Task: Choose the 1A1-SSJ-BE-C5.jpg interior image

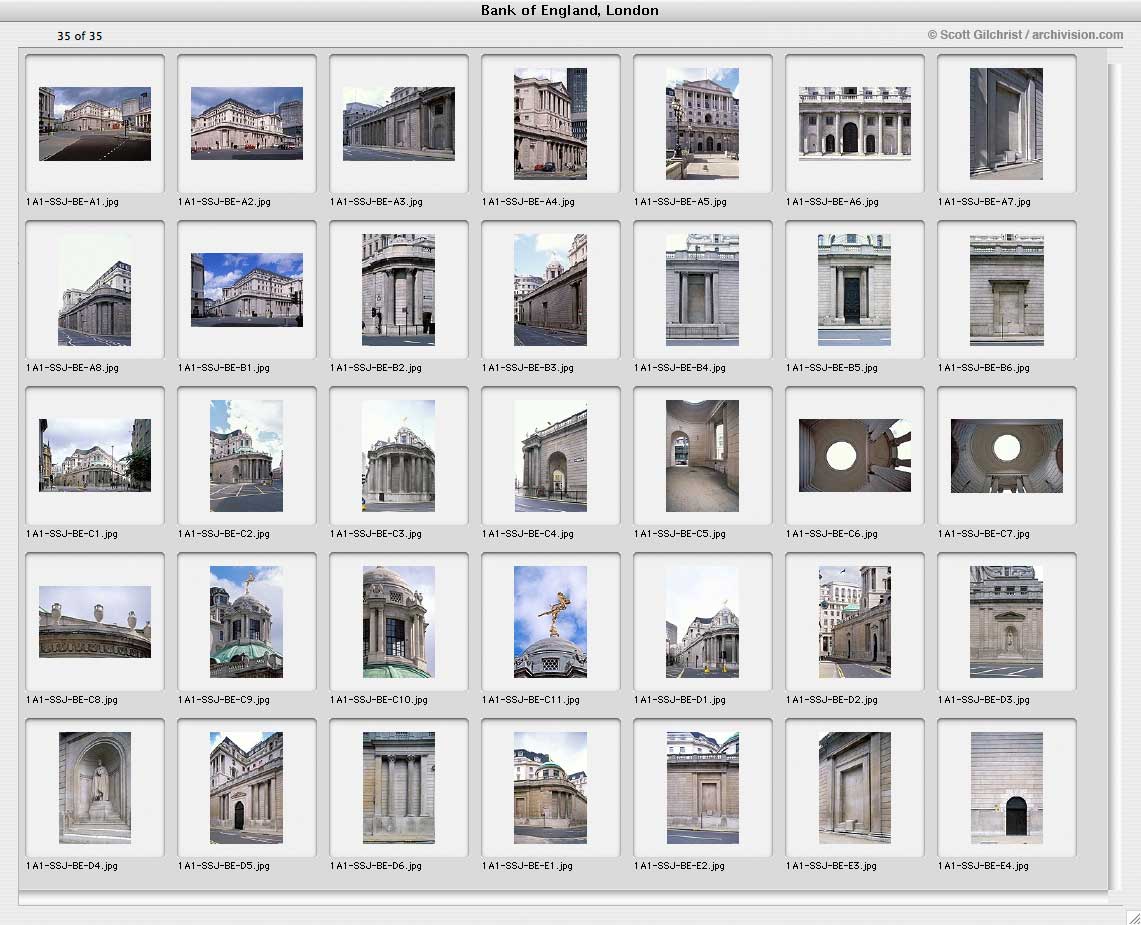Action: click(702, 456)
